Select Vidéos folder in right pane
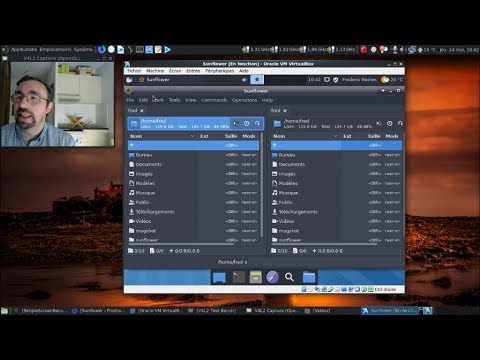Image resolution: width=480 pixels, height=360 pixels. [336, 221]
